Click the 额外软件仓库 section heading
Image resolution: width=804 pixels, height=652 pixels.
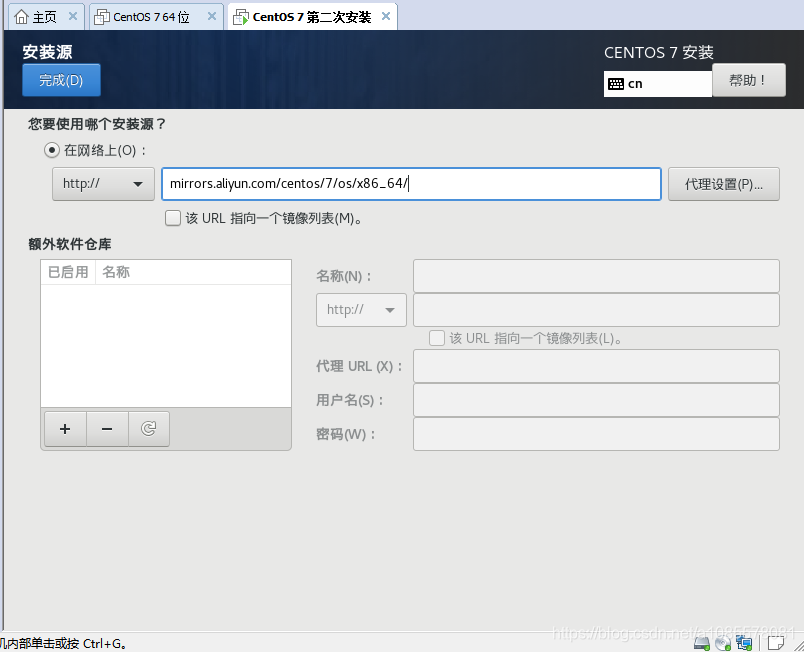tap(70, 244)
